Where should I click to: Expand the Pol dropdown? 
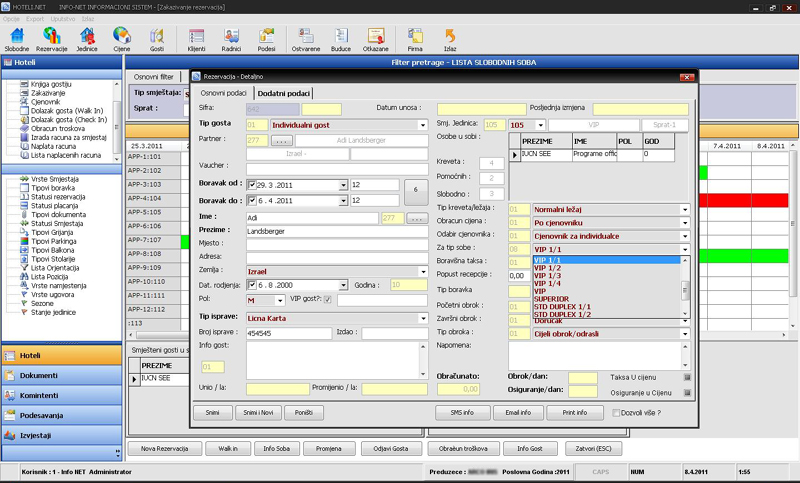[280, 300]
